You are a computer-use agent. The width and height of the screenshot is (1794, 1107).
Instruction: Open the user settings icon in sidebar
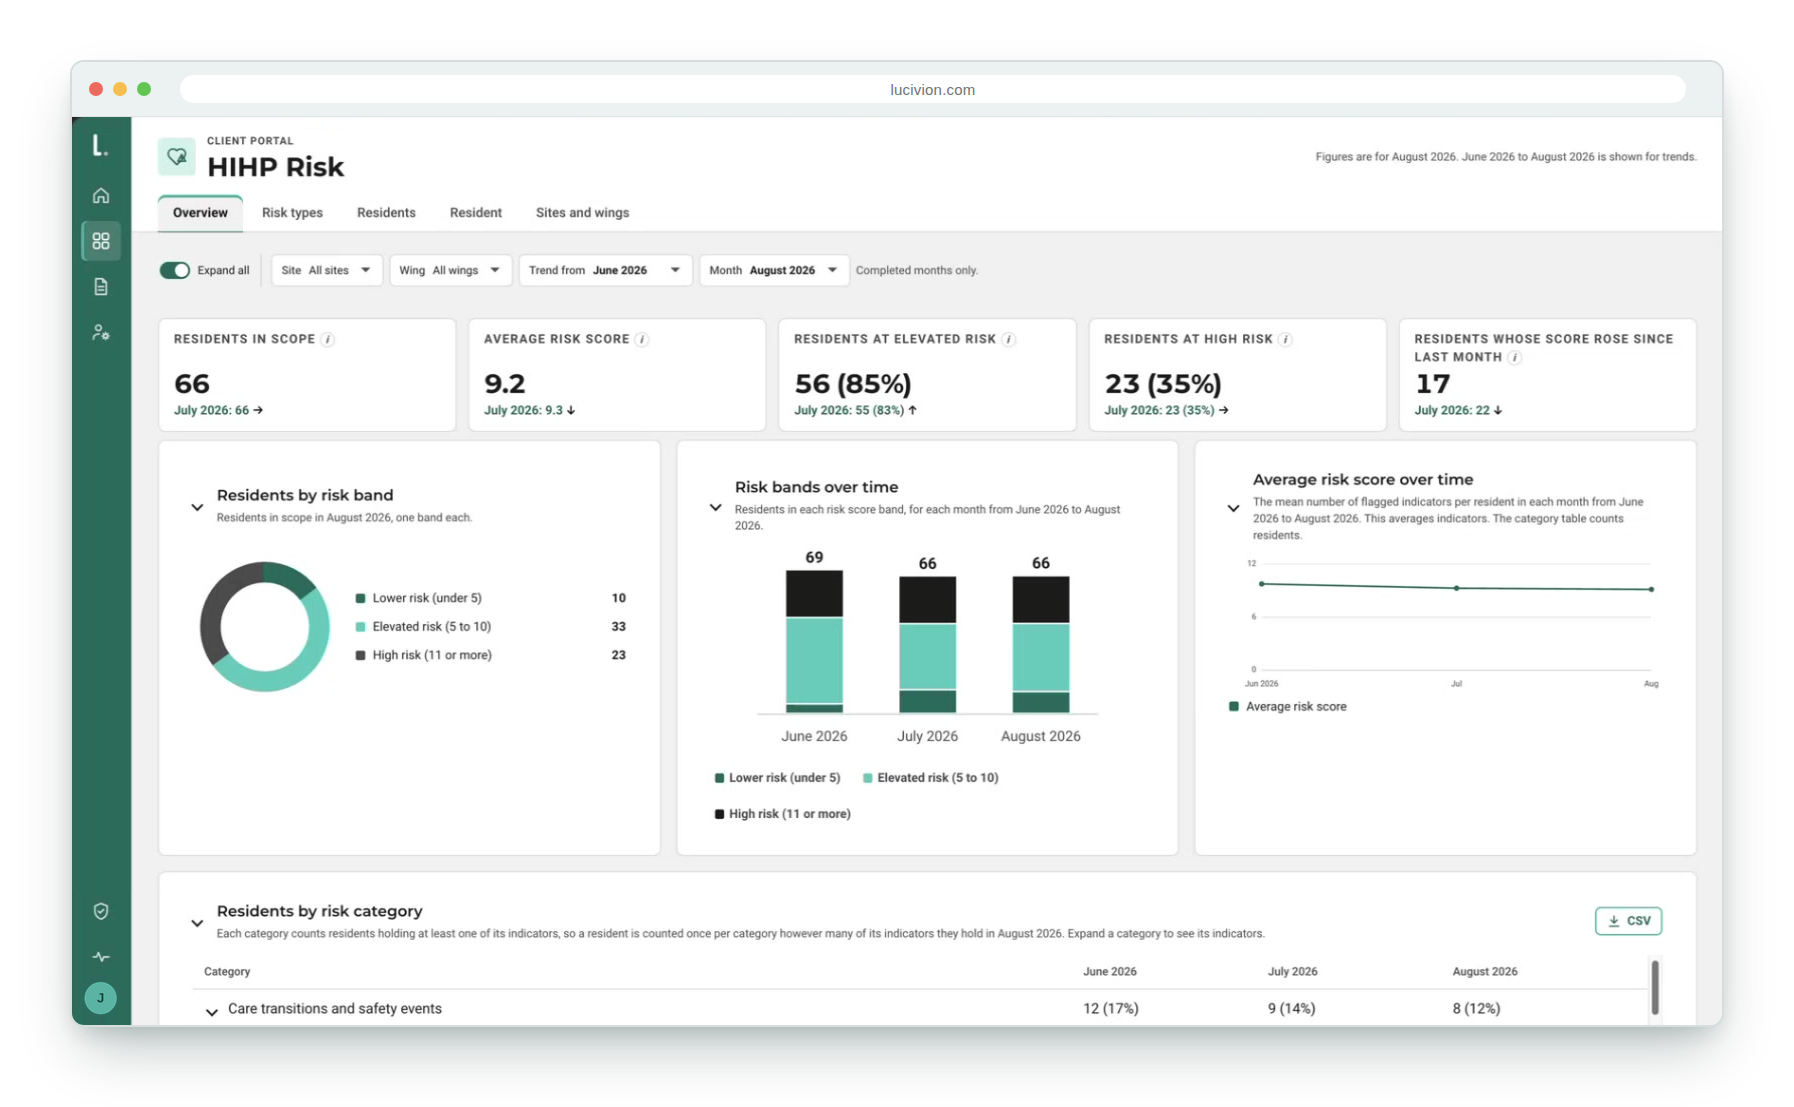pyautogui.click(x=101, y=332)
